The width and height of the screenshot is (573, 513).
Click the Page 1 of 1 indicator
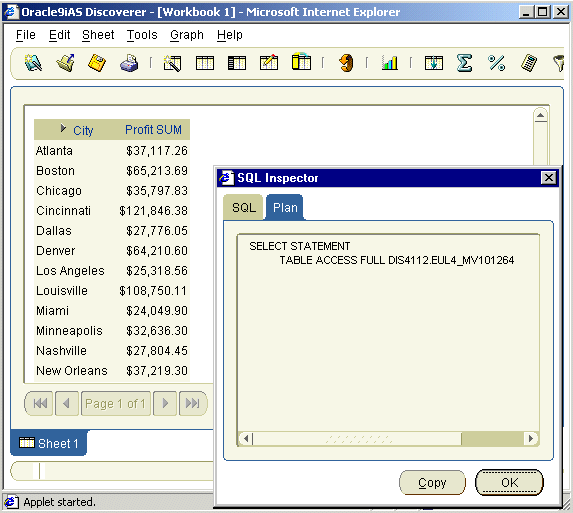(115, 403)
